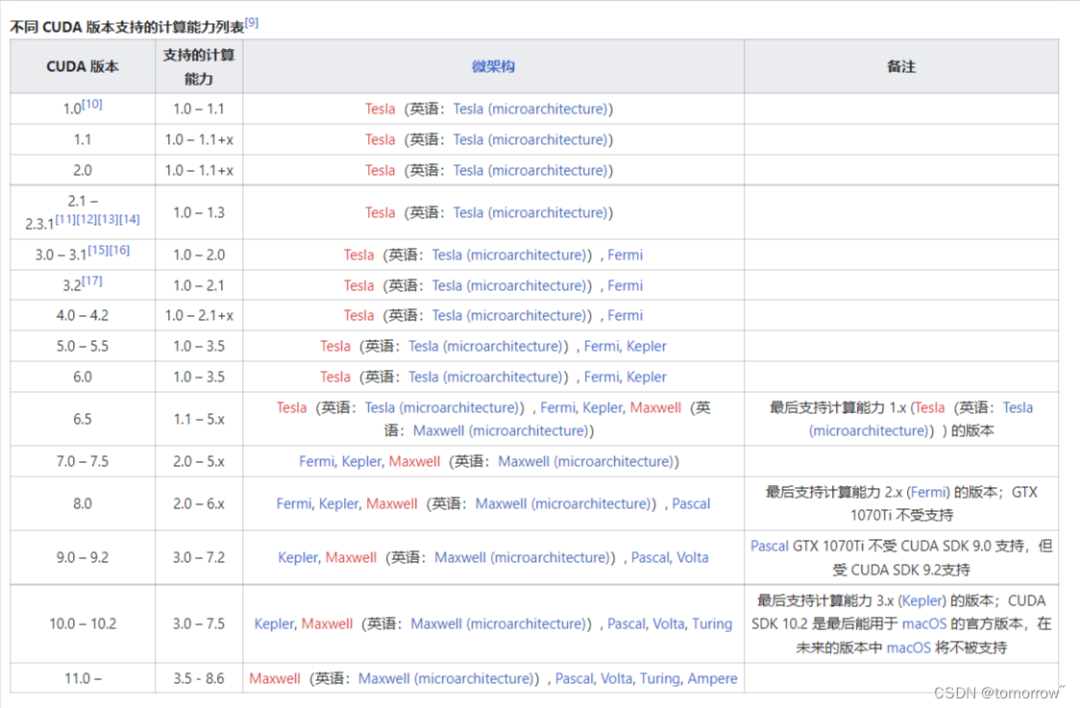
Task: Click the Maxwell link in the 7.0–7.5 row
Action: pyautogui.click(x=415, y=461)
